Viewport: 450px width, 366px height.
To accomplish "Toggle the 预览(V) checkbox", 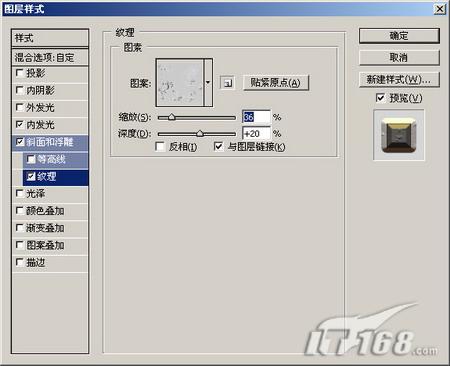I will pos(380,98).
